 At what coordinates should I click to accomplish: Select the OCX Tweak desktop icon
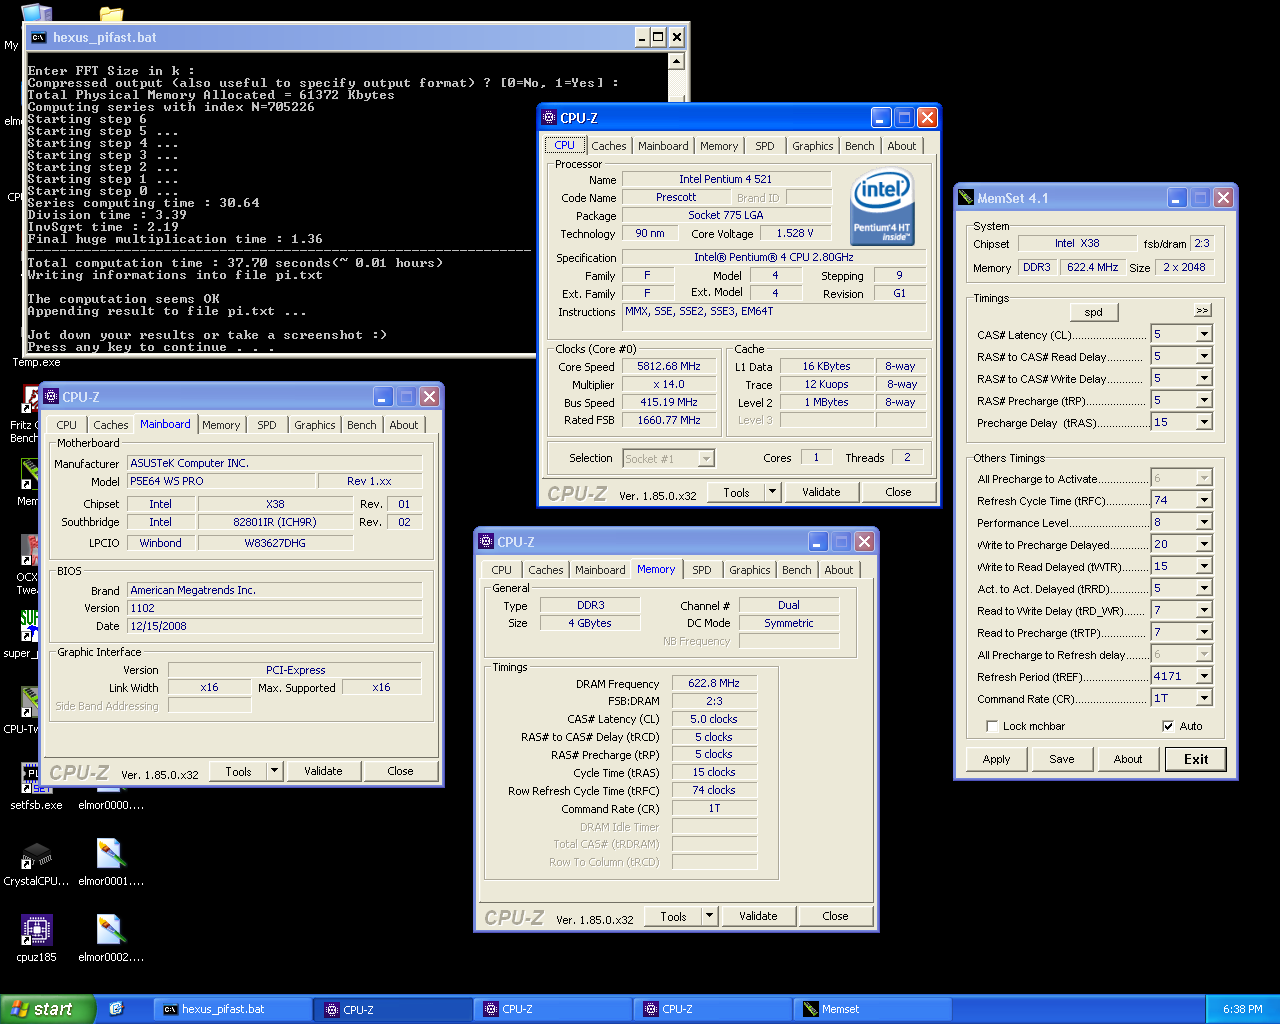(31, 551)
